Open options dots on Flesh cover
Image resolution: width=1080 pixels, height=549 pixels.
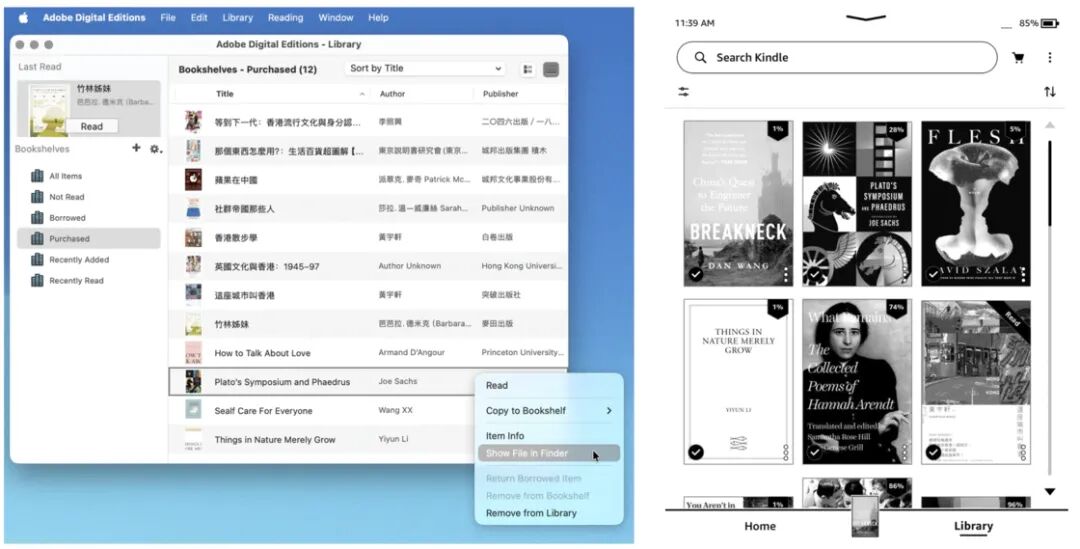coord(1024,274)
